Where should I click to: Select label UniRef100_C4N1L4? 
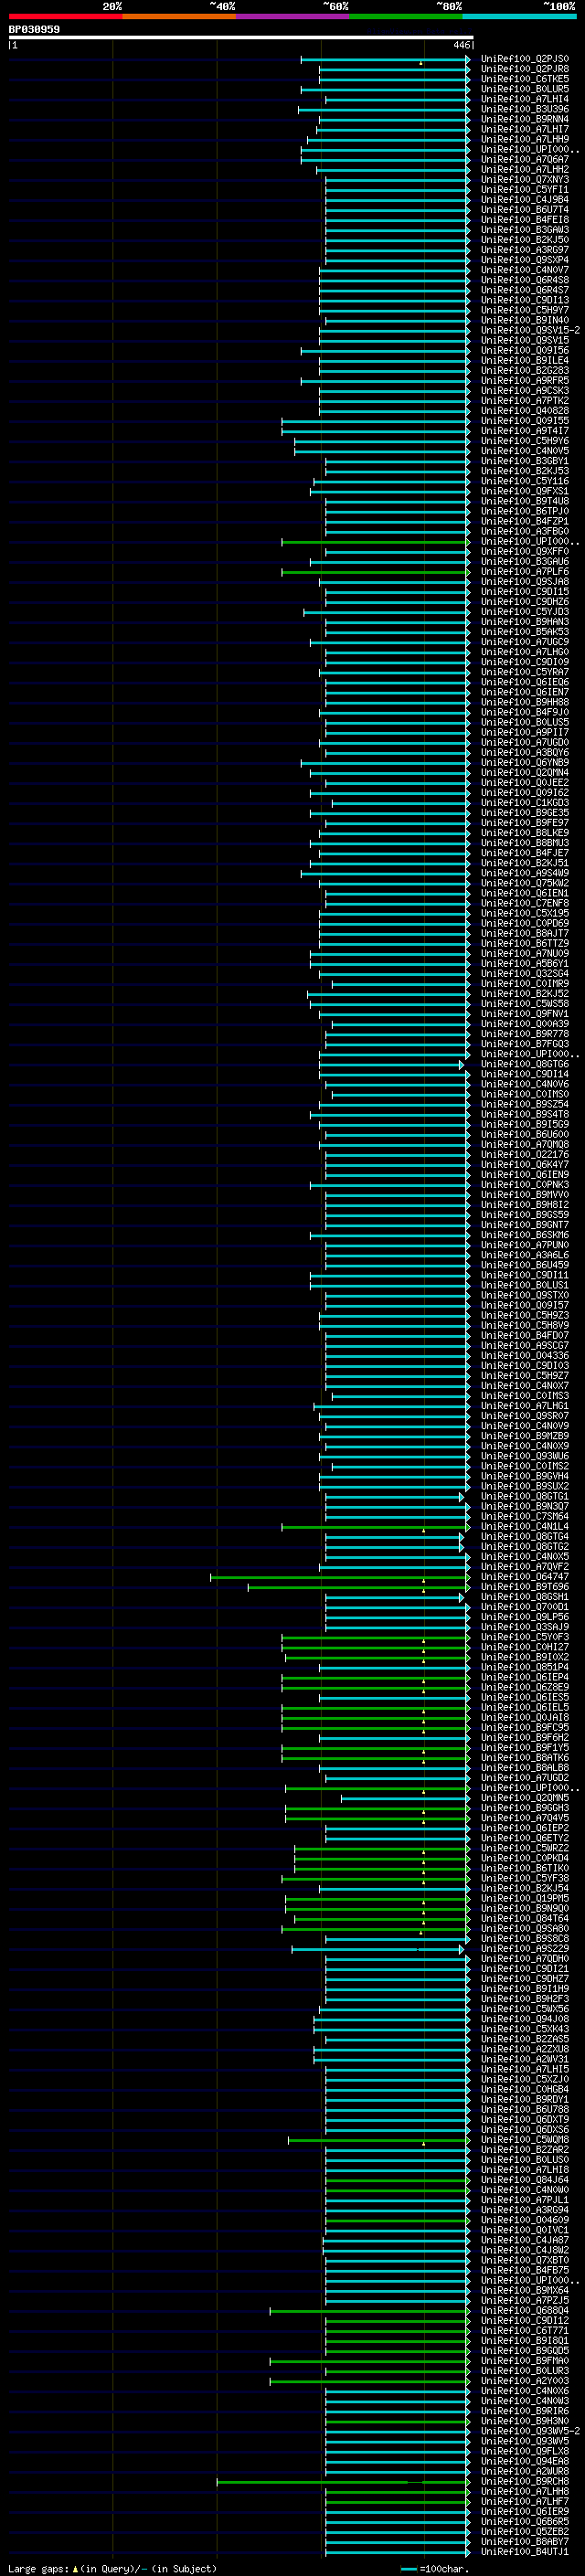coord(524,1527)
